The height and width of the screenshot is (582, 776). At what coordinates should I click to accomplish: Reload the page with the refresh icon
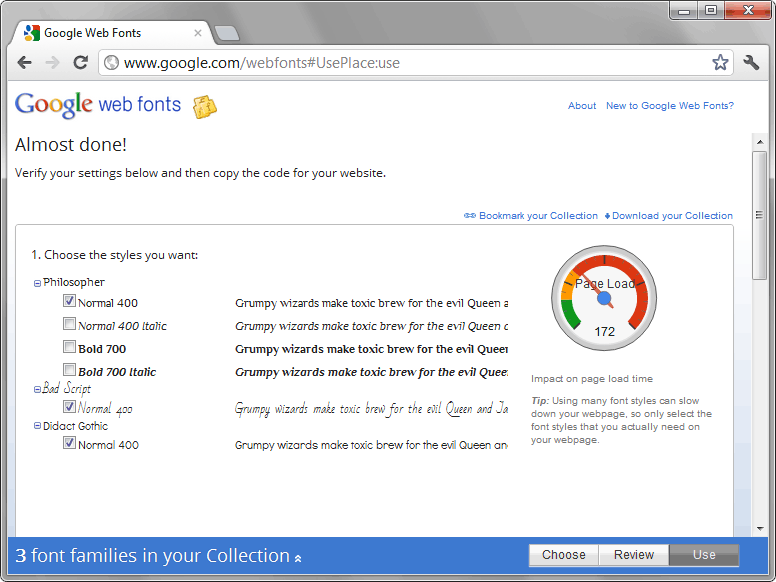click(80, 62)
